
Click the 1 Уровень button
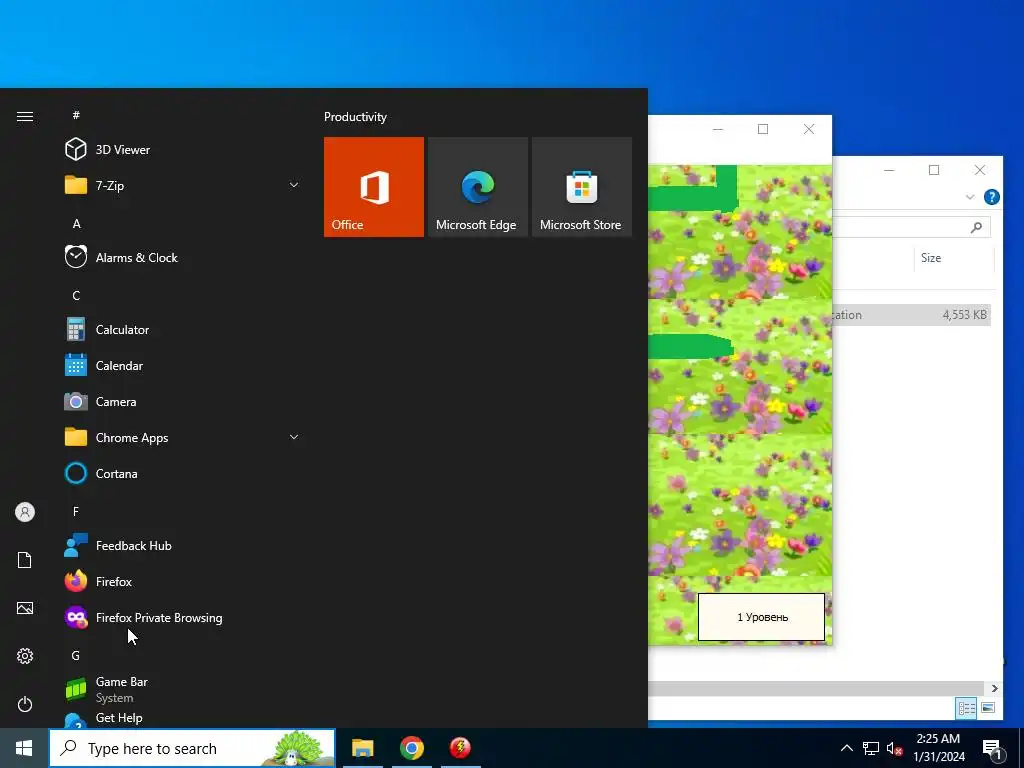point(761,617)
